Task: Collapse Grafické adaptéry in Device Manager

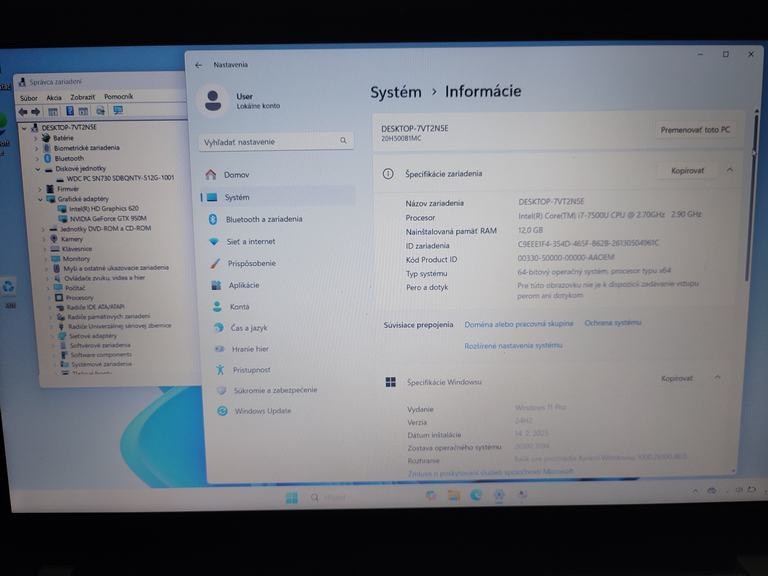Action: pyautogui.click(x=40, y=199)
